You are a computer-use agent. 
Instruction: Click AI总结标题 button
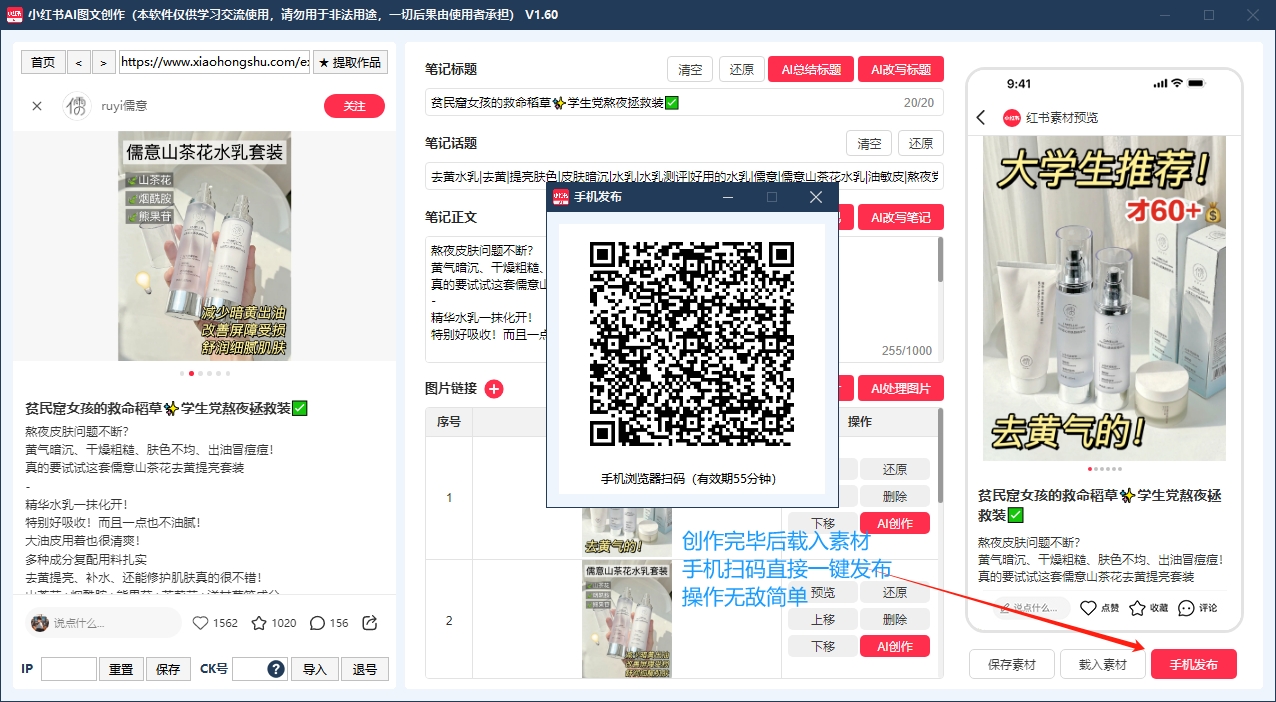(810, 70)
